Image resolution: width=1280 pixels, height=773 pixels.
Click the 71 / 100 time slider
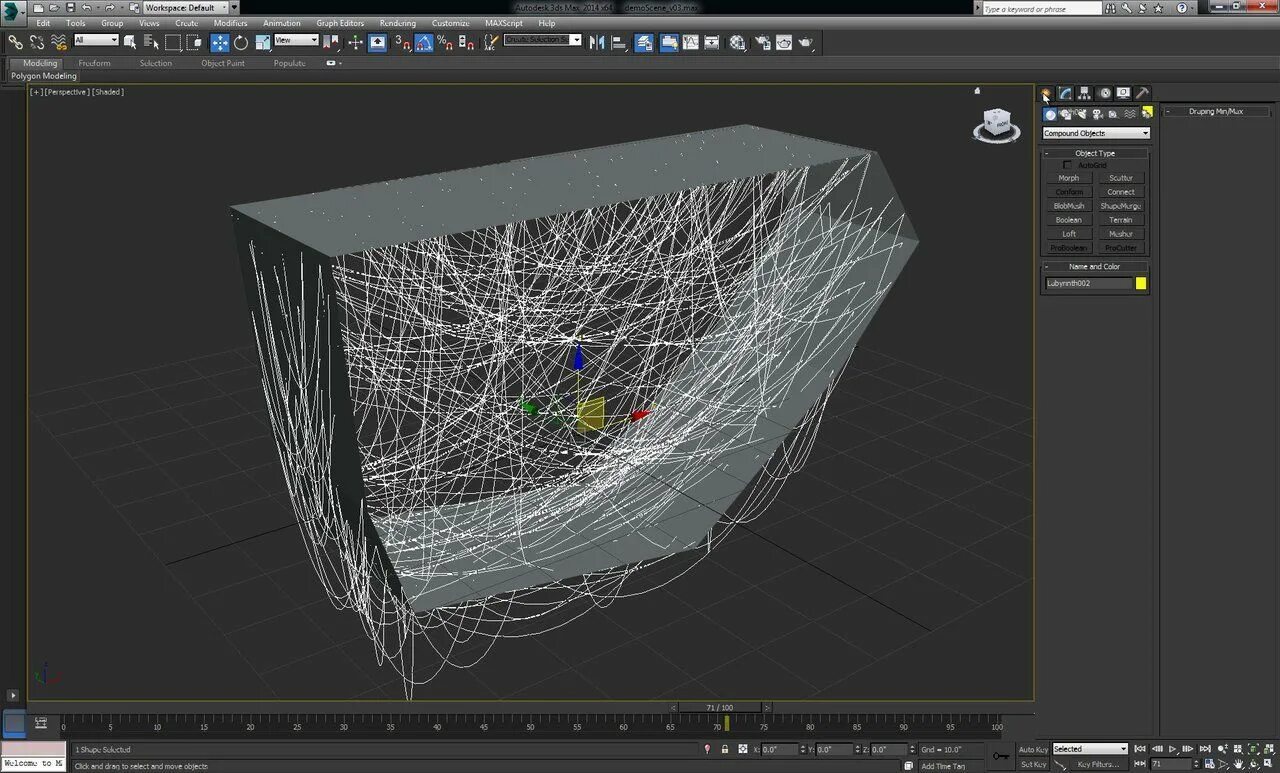click(x=720, y=708)
